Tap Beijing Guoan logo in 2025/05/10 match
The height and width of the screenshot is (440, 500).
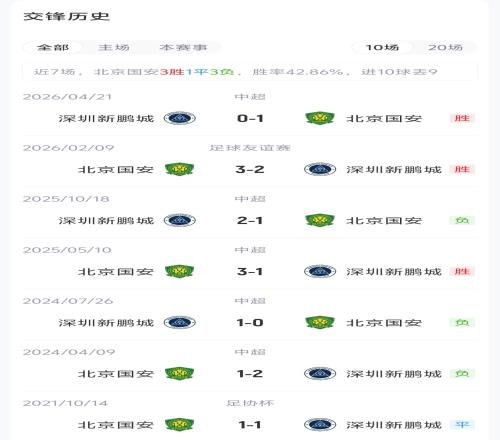[180, 271]
